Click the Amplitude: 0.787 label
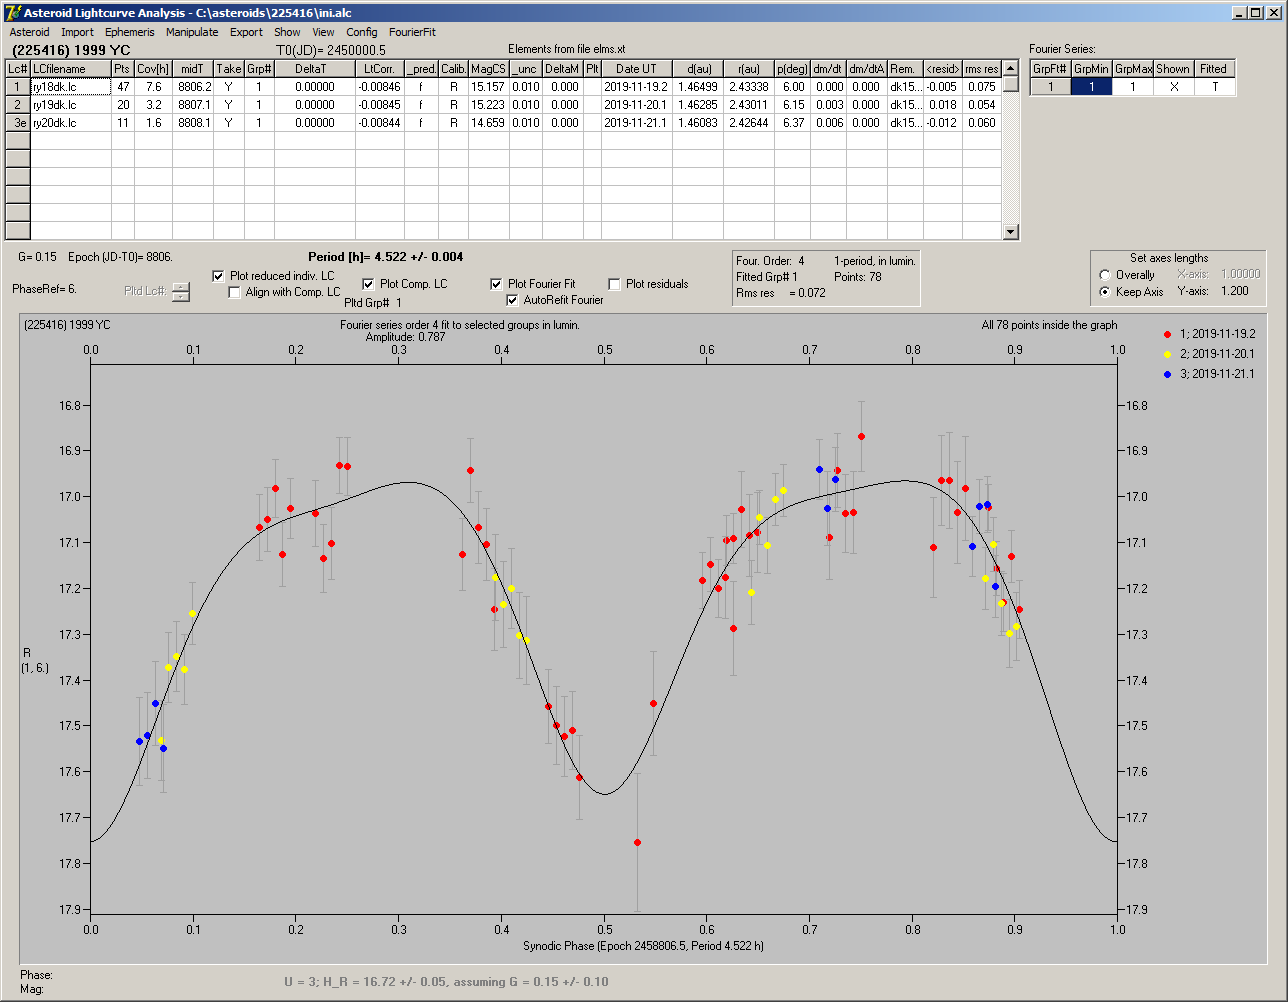Screen dimensions: 1288x1002 pyautogui.click(x=405, y=337)
